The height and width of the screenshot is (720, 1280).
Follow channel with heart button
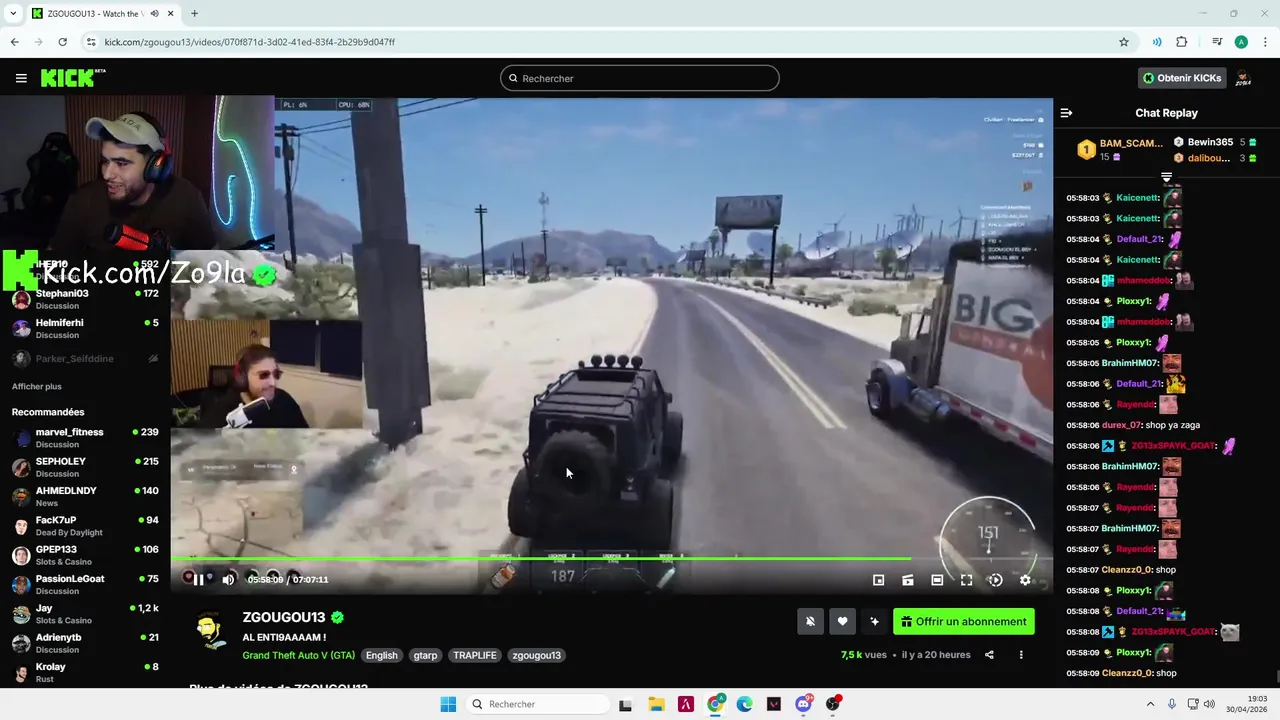[842, 621]
